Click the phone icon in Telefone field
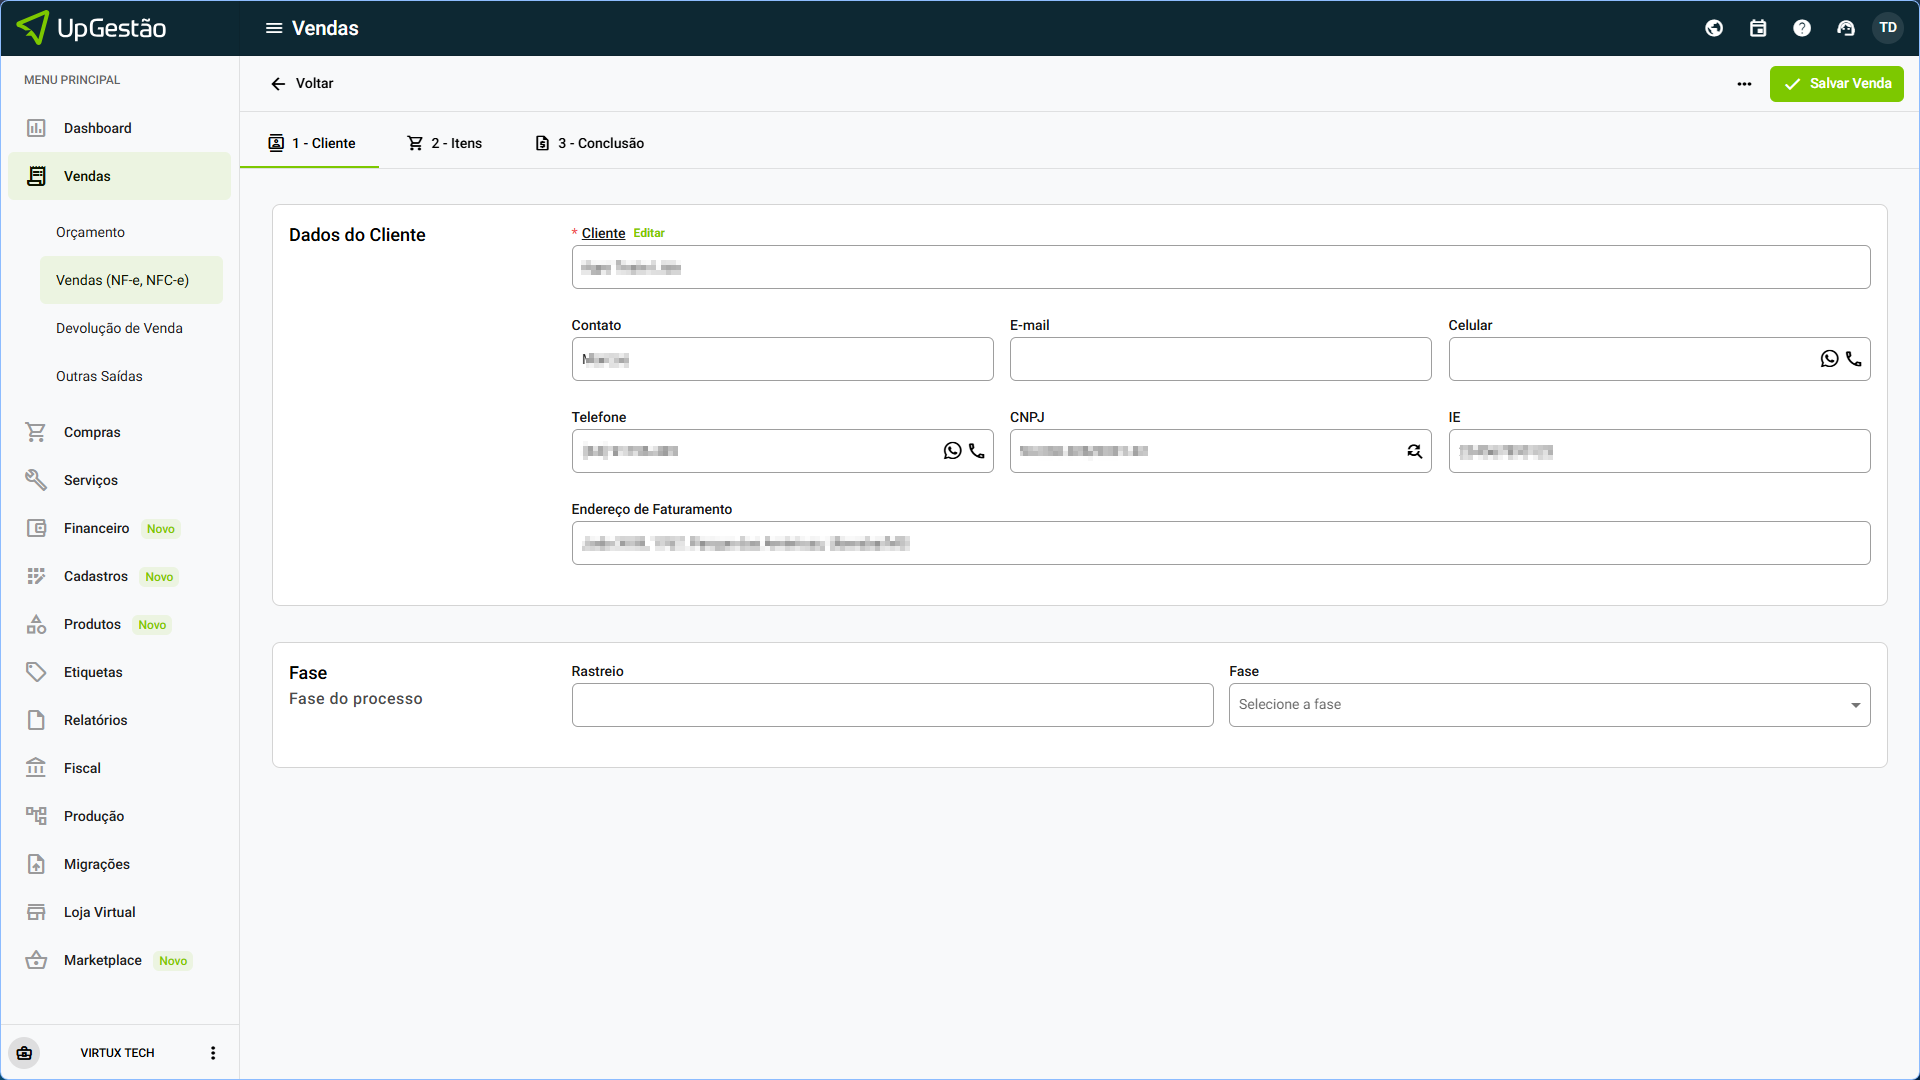The height and width of the screenshot is (1080, 1920). click(x=977, y=451)
